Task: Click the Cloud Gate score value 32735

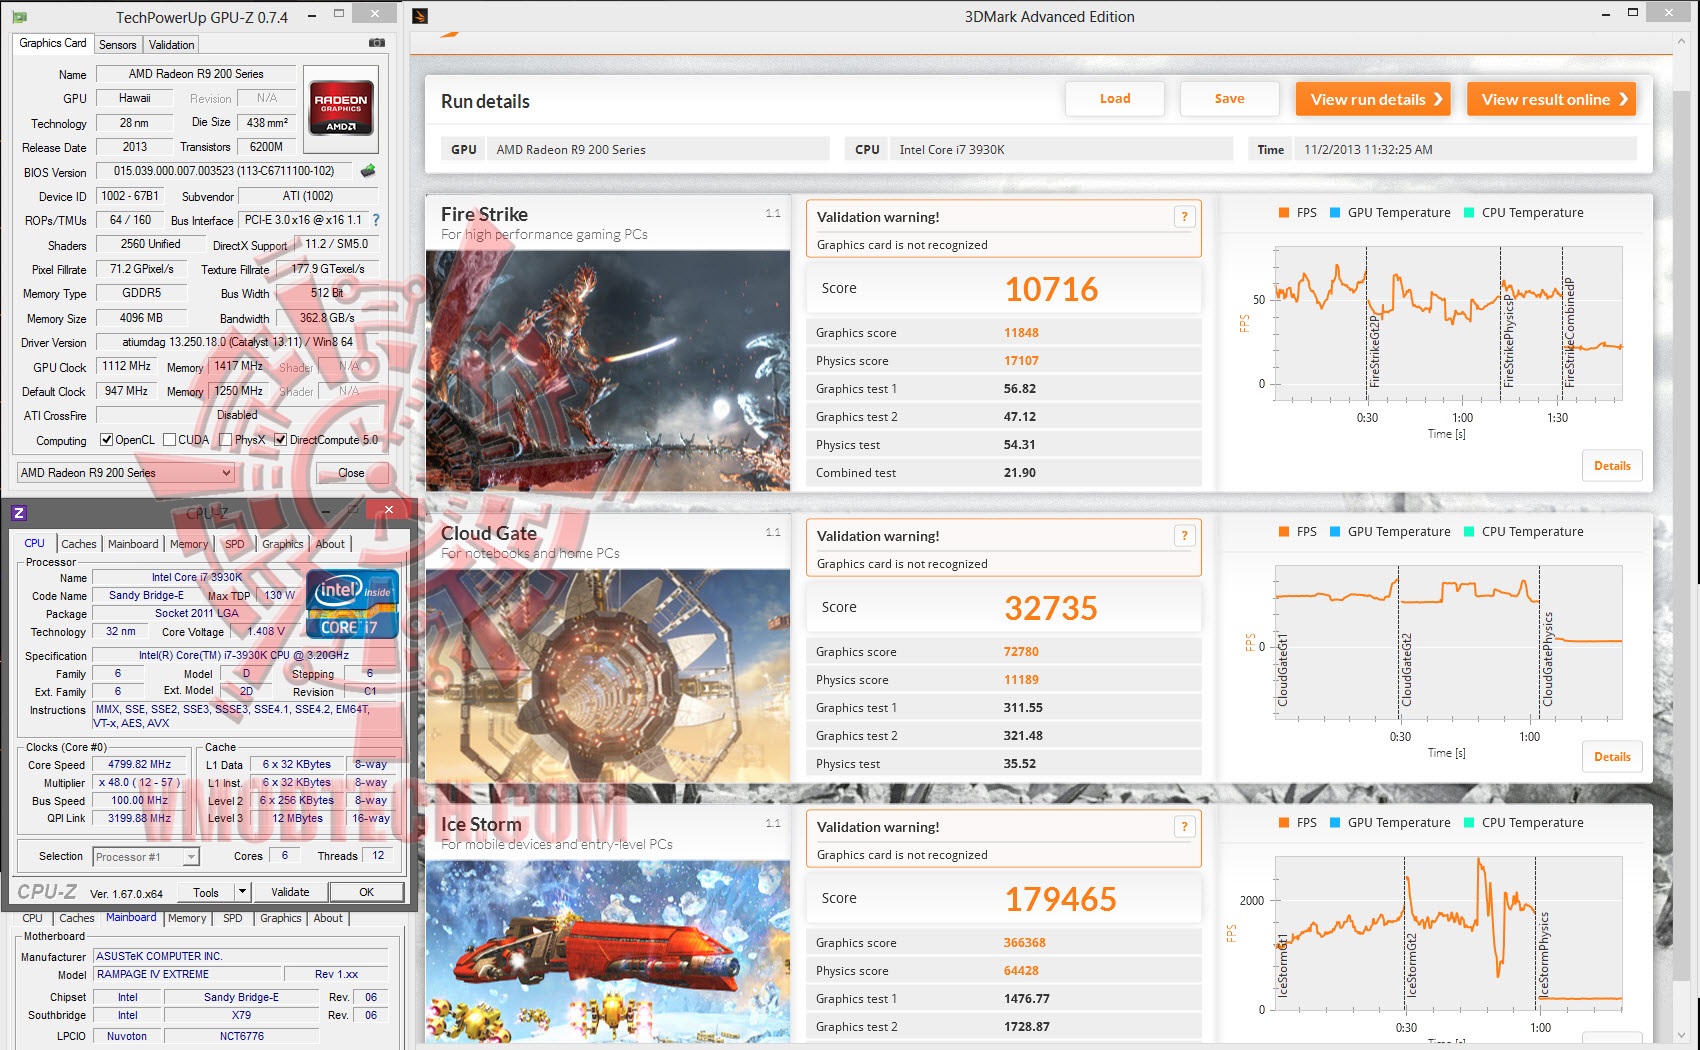Action: [x=1051, y=608]
